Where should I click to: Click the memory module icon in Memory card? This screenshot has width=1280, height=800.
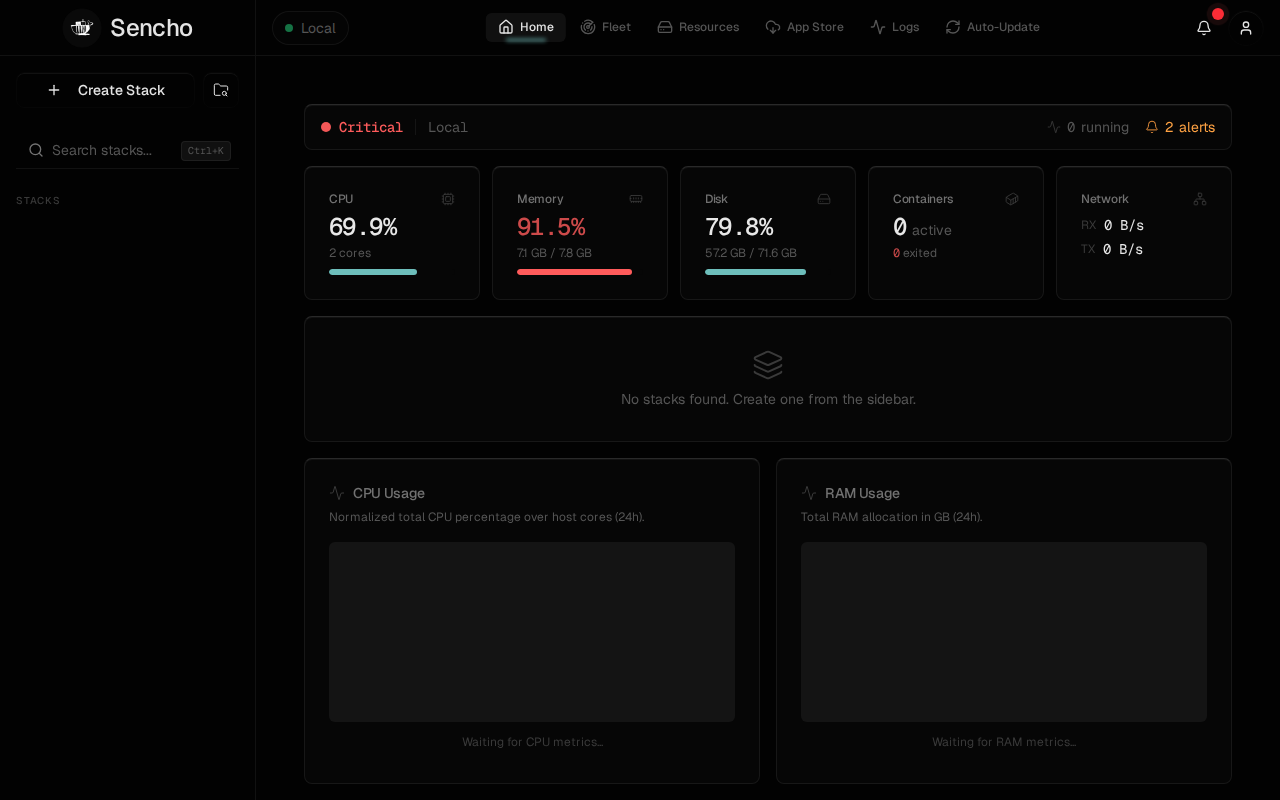[x=636, y=199]
